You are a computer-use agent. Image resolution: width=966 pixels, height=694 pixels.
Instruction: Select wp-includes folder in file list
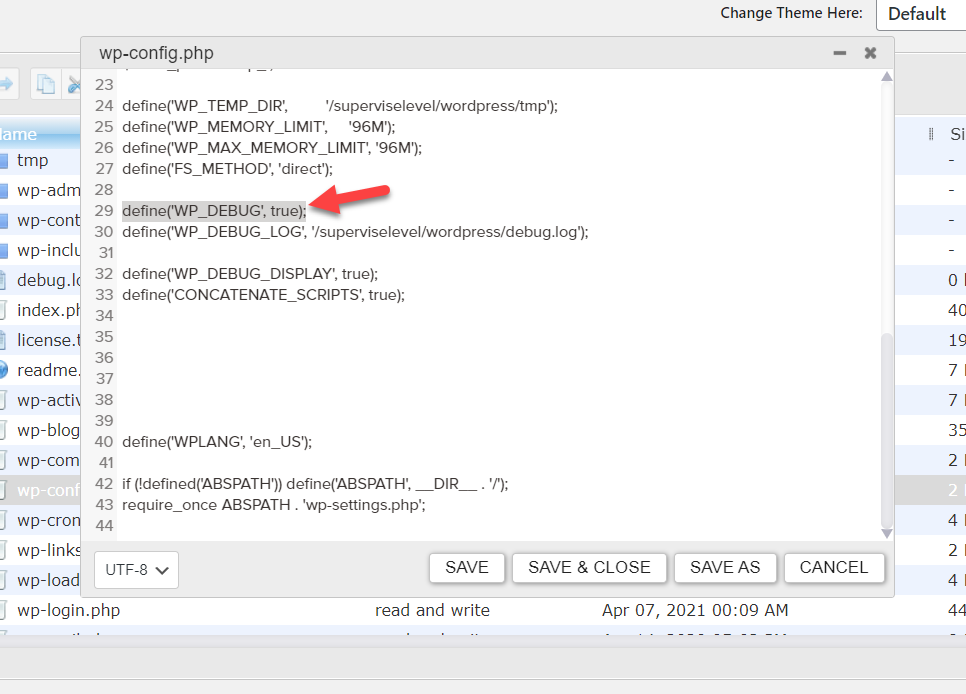(x=40, y=250)
